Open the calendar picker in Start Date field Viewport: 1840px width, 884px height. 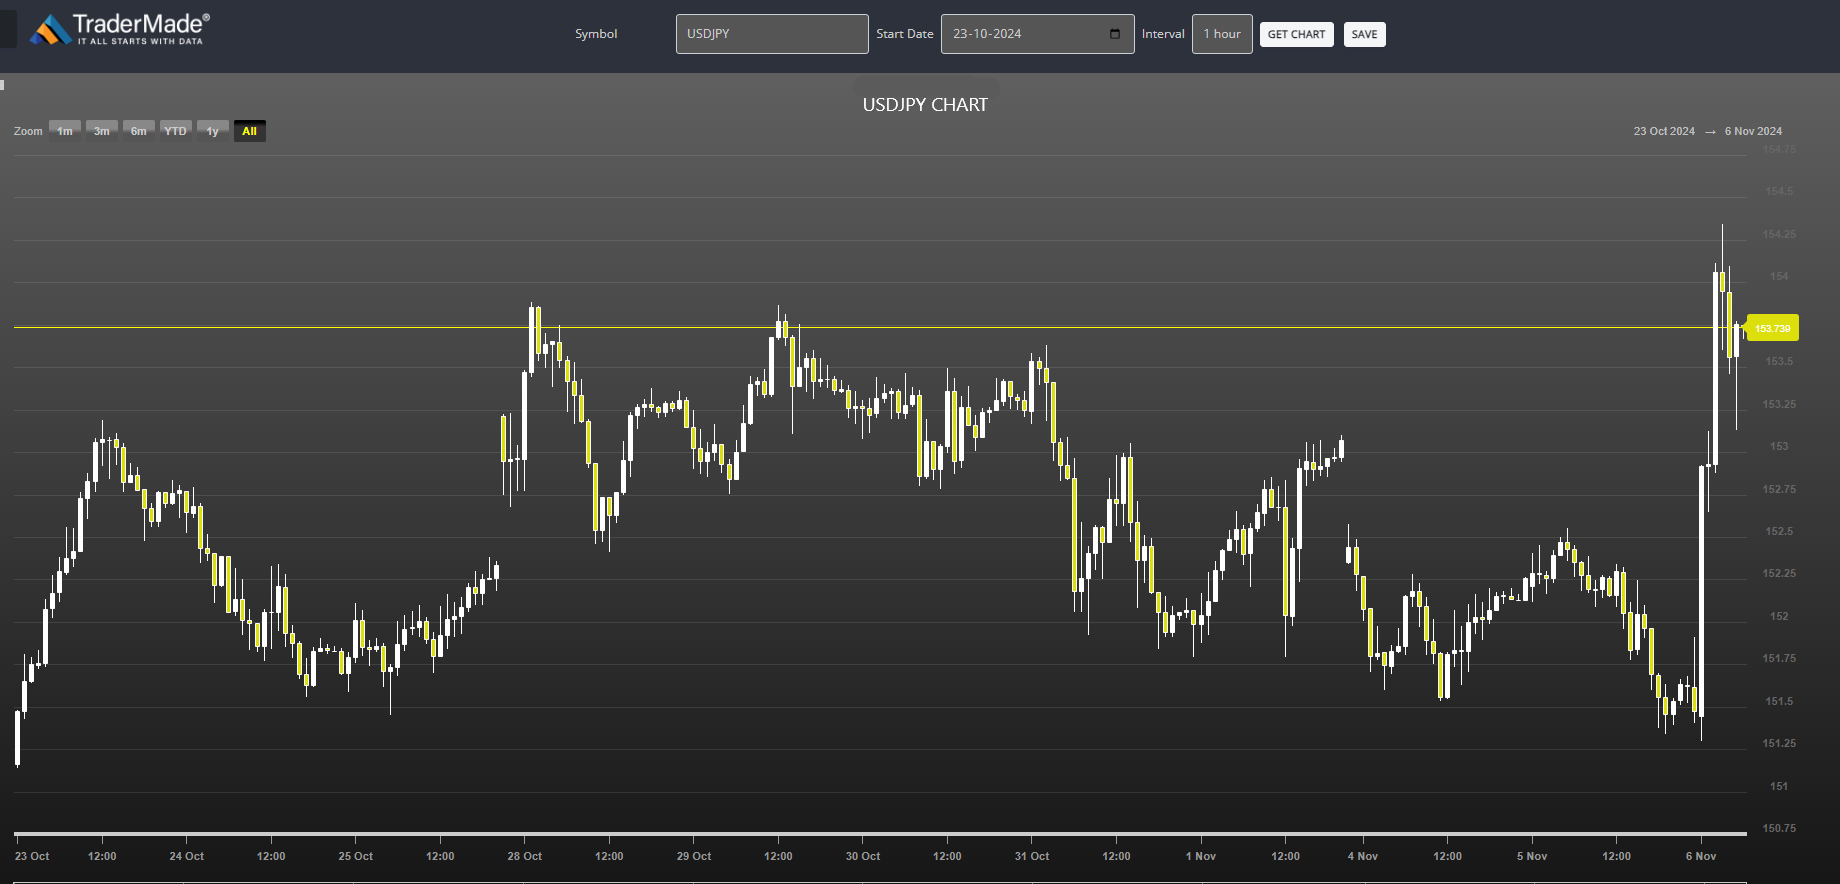(x=1115, y=34)
